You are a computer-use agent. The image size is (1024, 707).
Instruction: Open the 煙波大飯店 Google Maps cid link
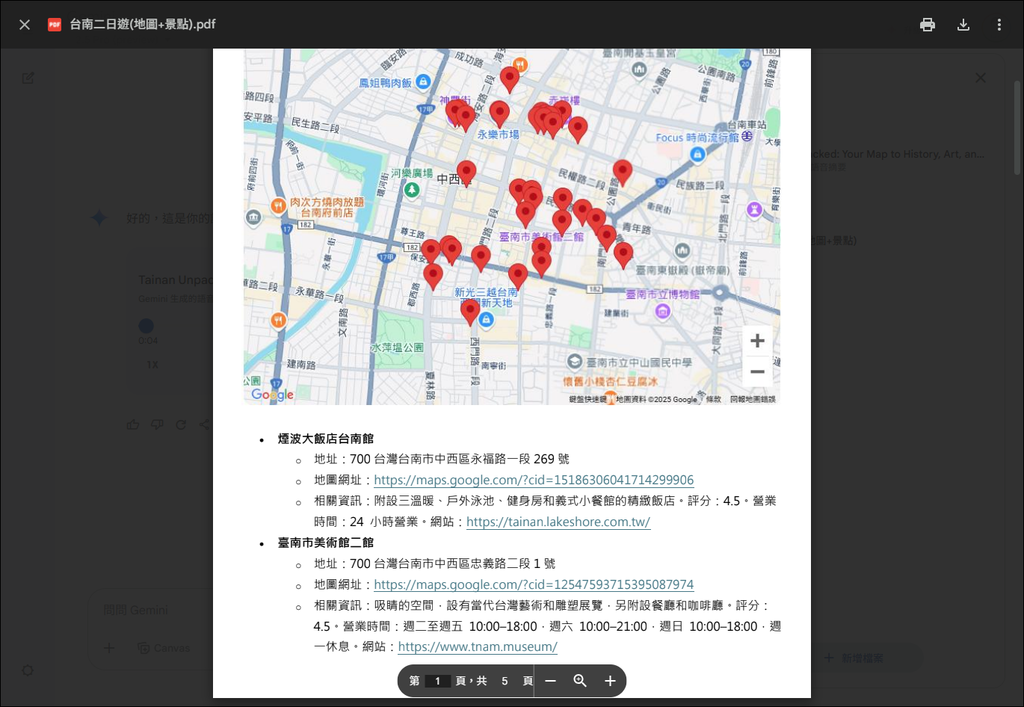coord(534,480)
